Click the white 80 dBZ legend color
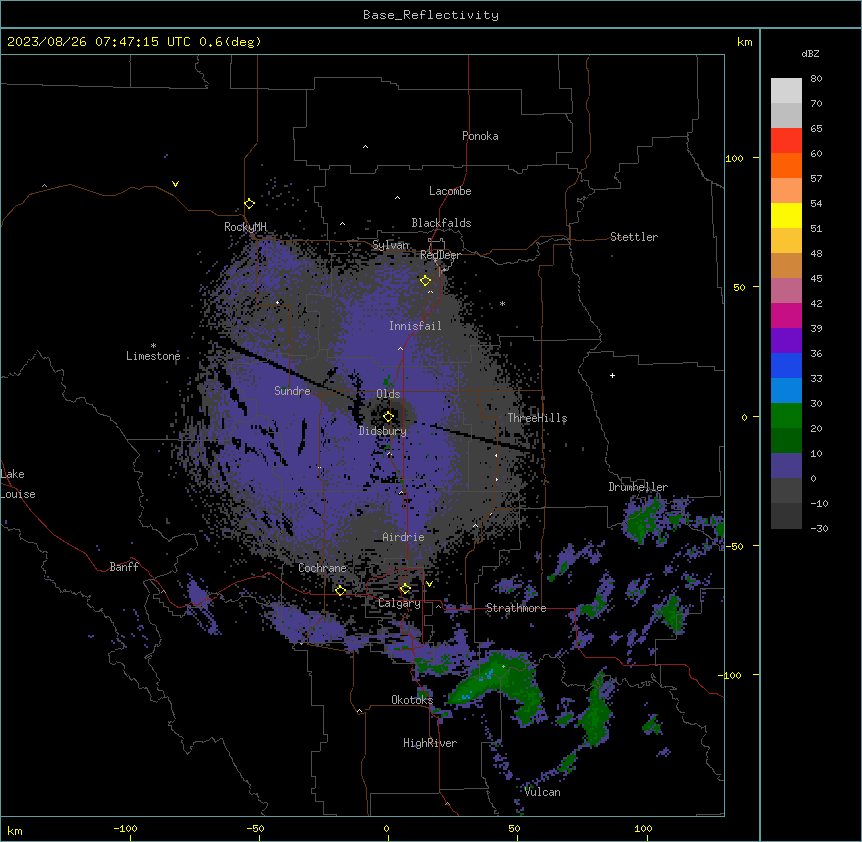The height and width of the screenshot is (842, 862). pyautogui.click(x=786, y=91)
